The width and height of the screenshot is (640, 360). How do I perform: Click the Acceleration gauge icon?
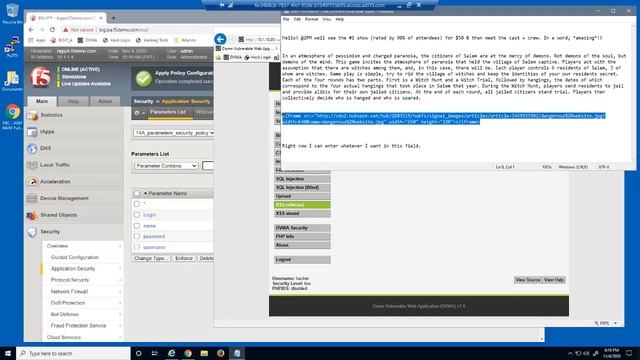[32, 182]
